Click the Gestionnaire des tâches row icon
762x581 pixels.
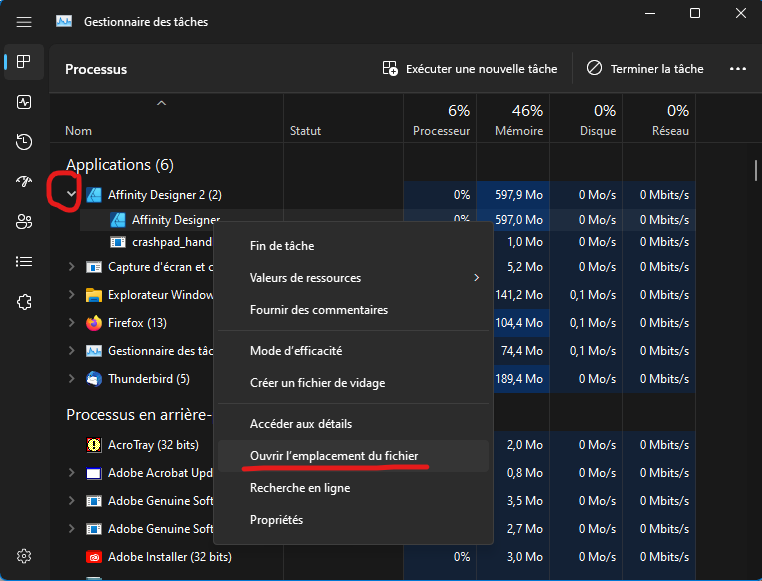click(x=94, y=351)
